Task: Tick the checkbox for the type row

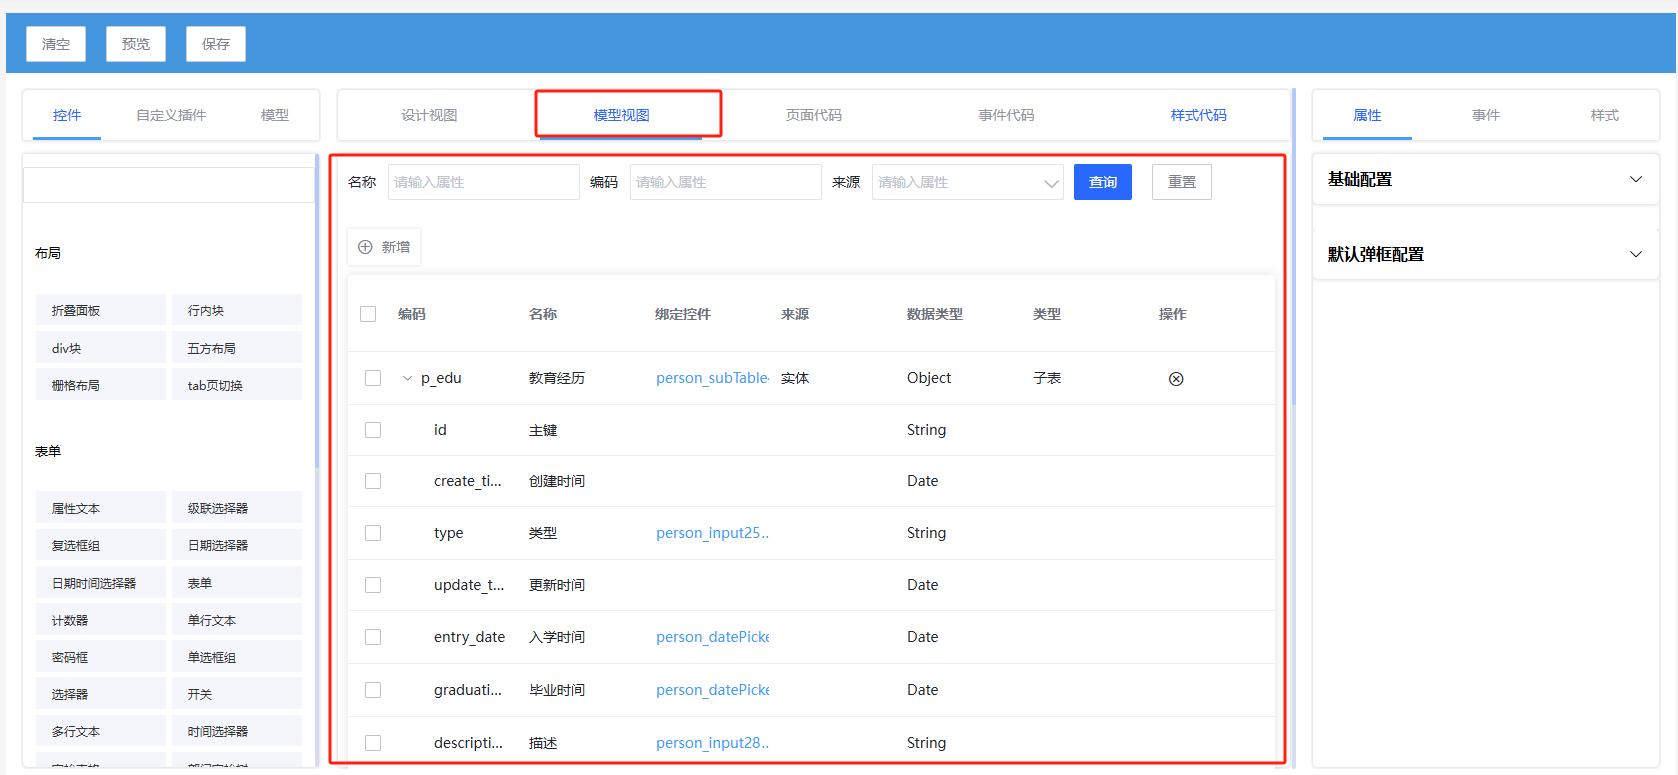Action: coord(373,533)
